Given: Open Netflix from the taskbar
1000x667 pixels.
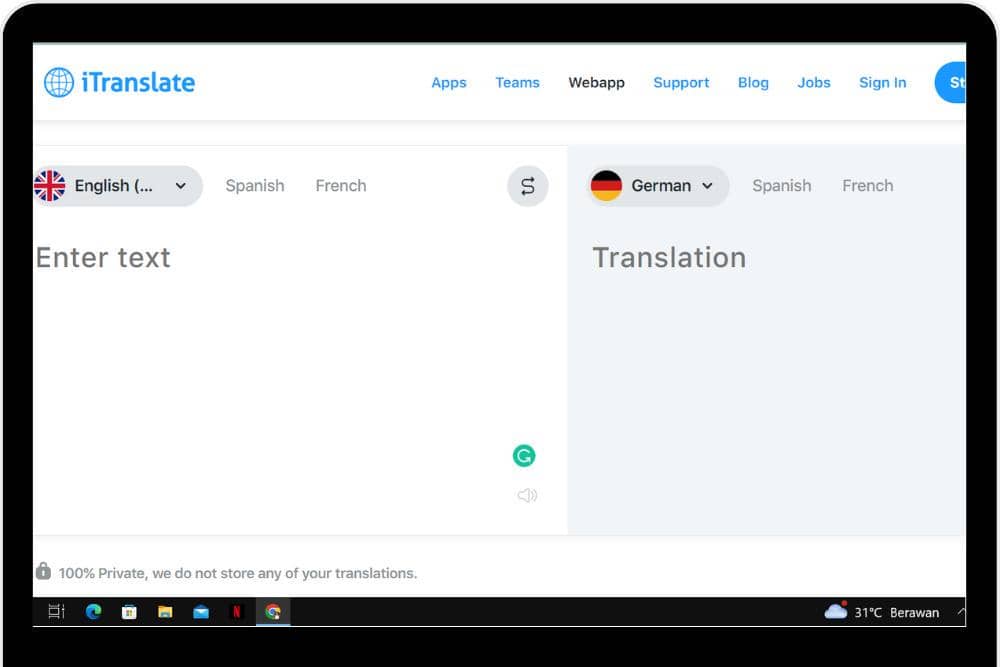Looking at the screenshot, I should [236, 612].
